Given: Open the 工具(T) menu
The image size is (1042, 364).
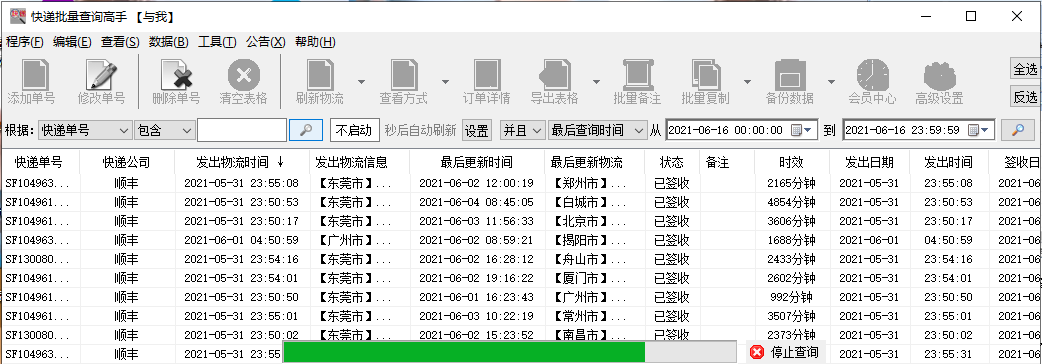Looking at the screenshot, I should pos(217,42).
